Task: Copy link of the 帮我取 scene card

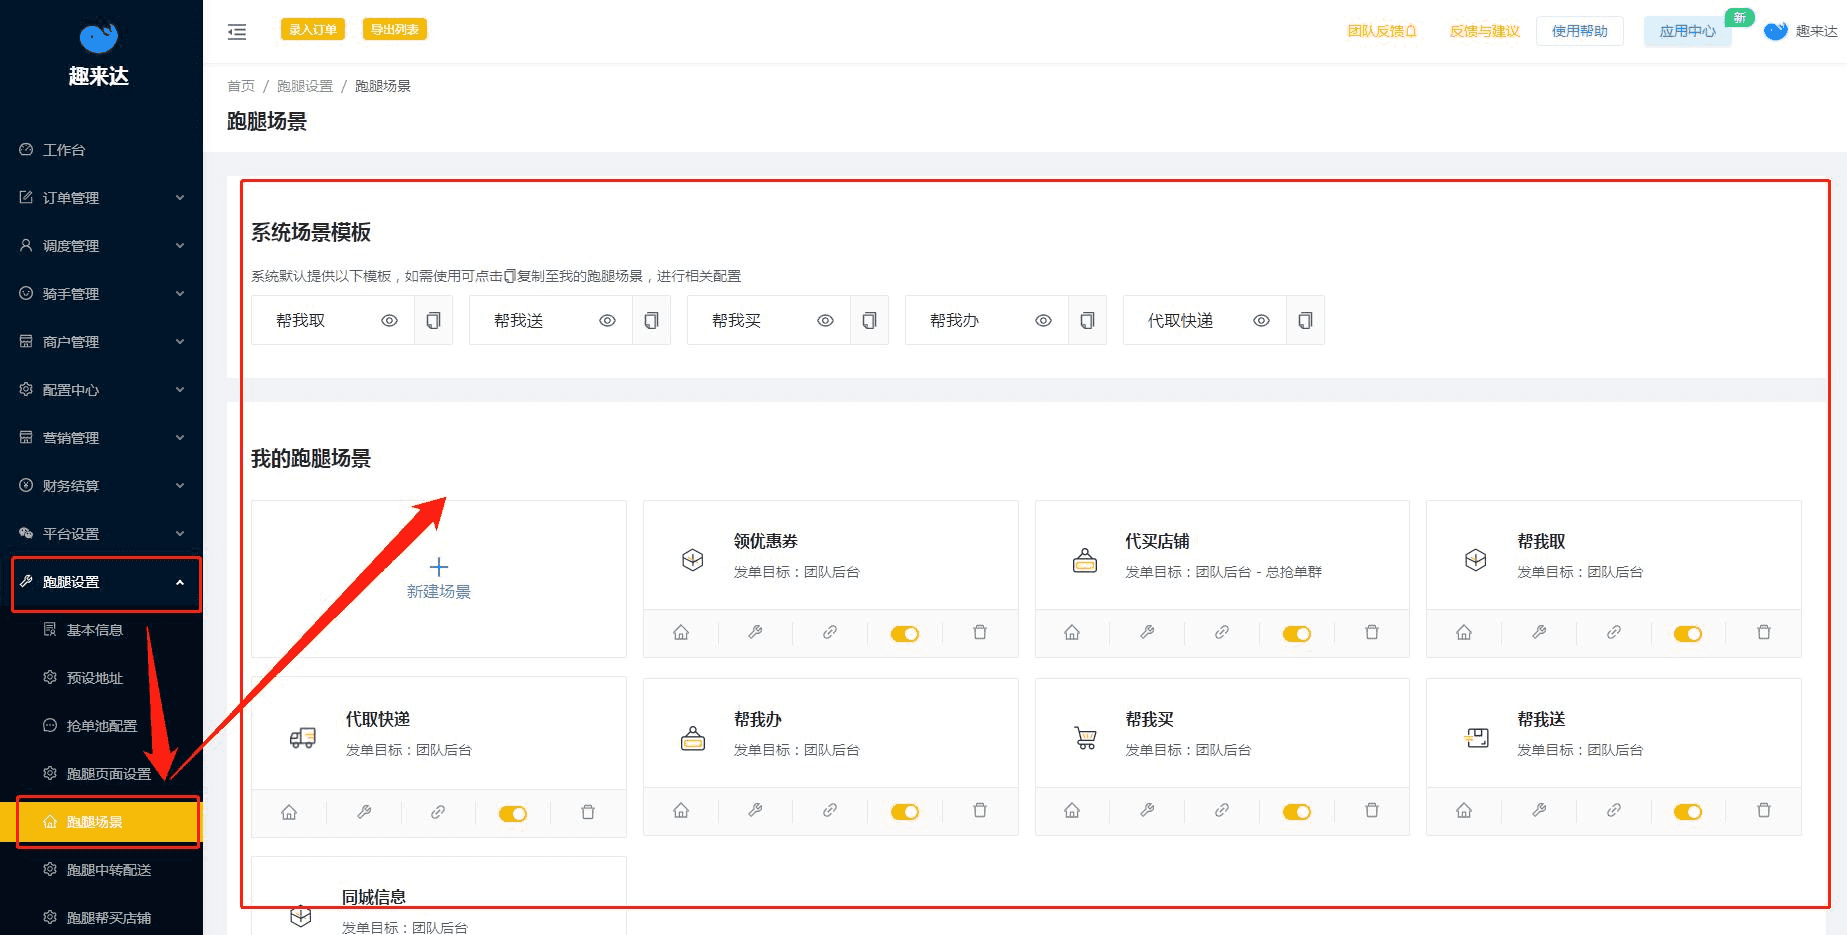Action: (1614, 632)
